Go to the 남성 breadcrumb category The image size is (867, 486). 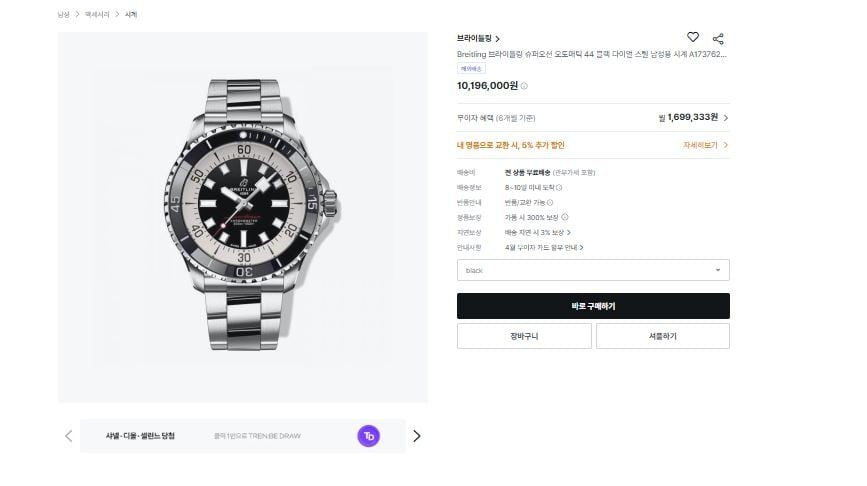[x=63, y=14]
